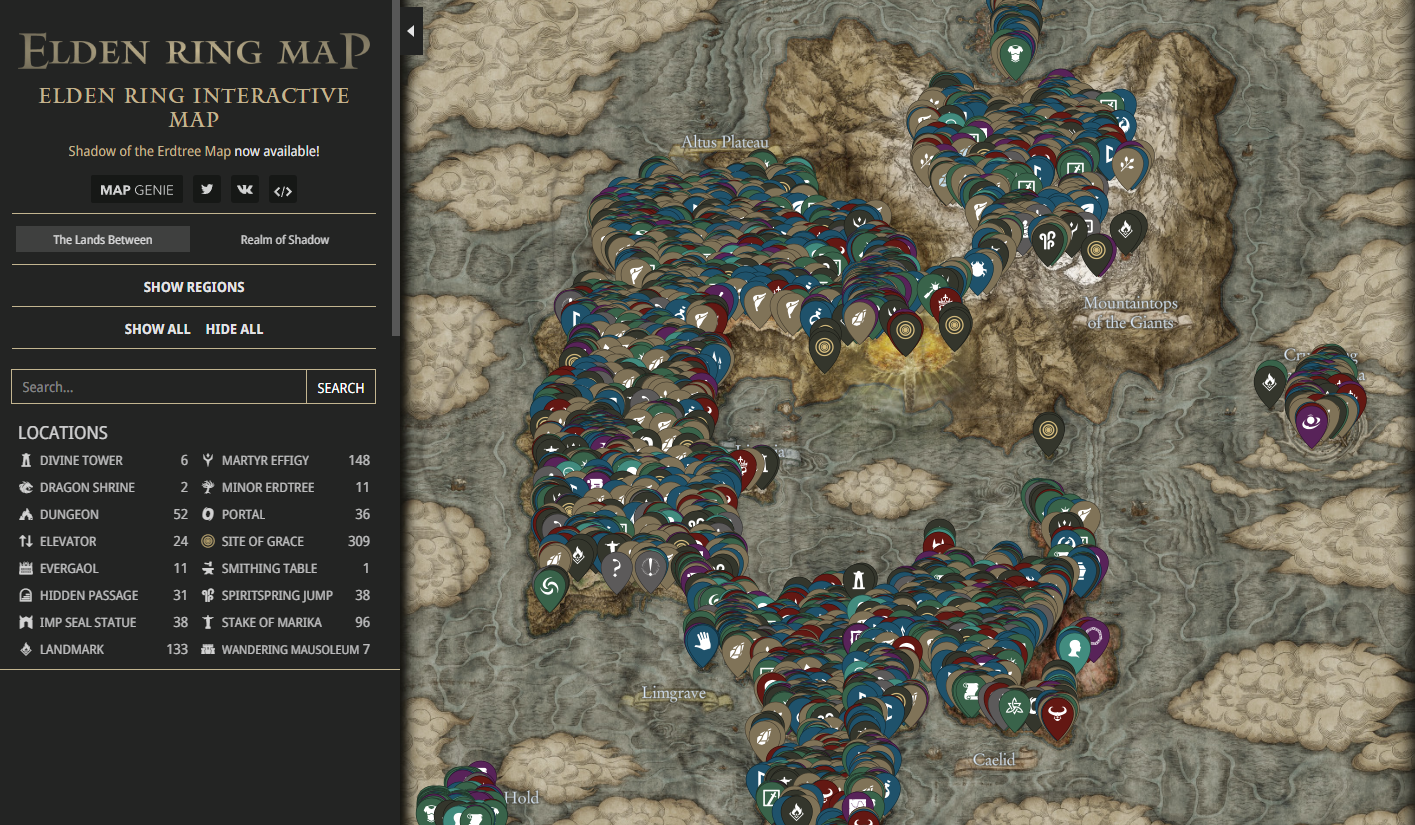1415x825 pixels.
Task: Hide Site of Grace markers
Action: [x=285, y=541]
